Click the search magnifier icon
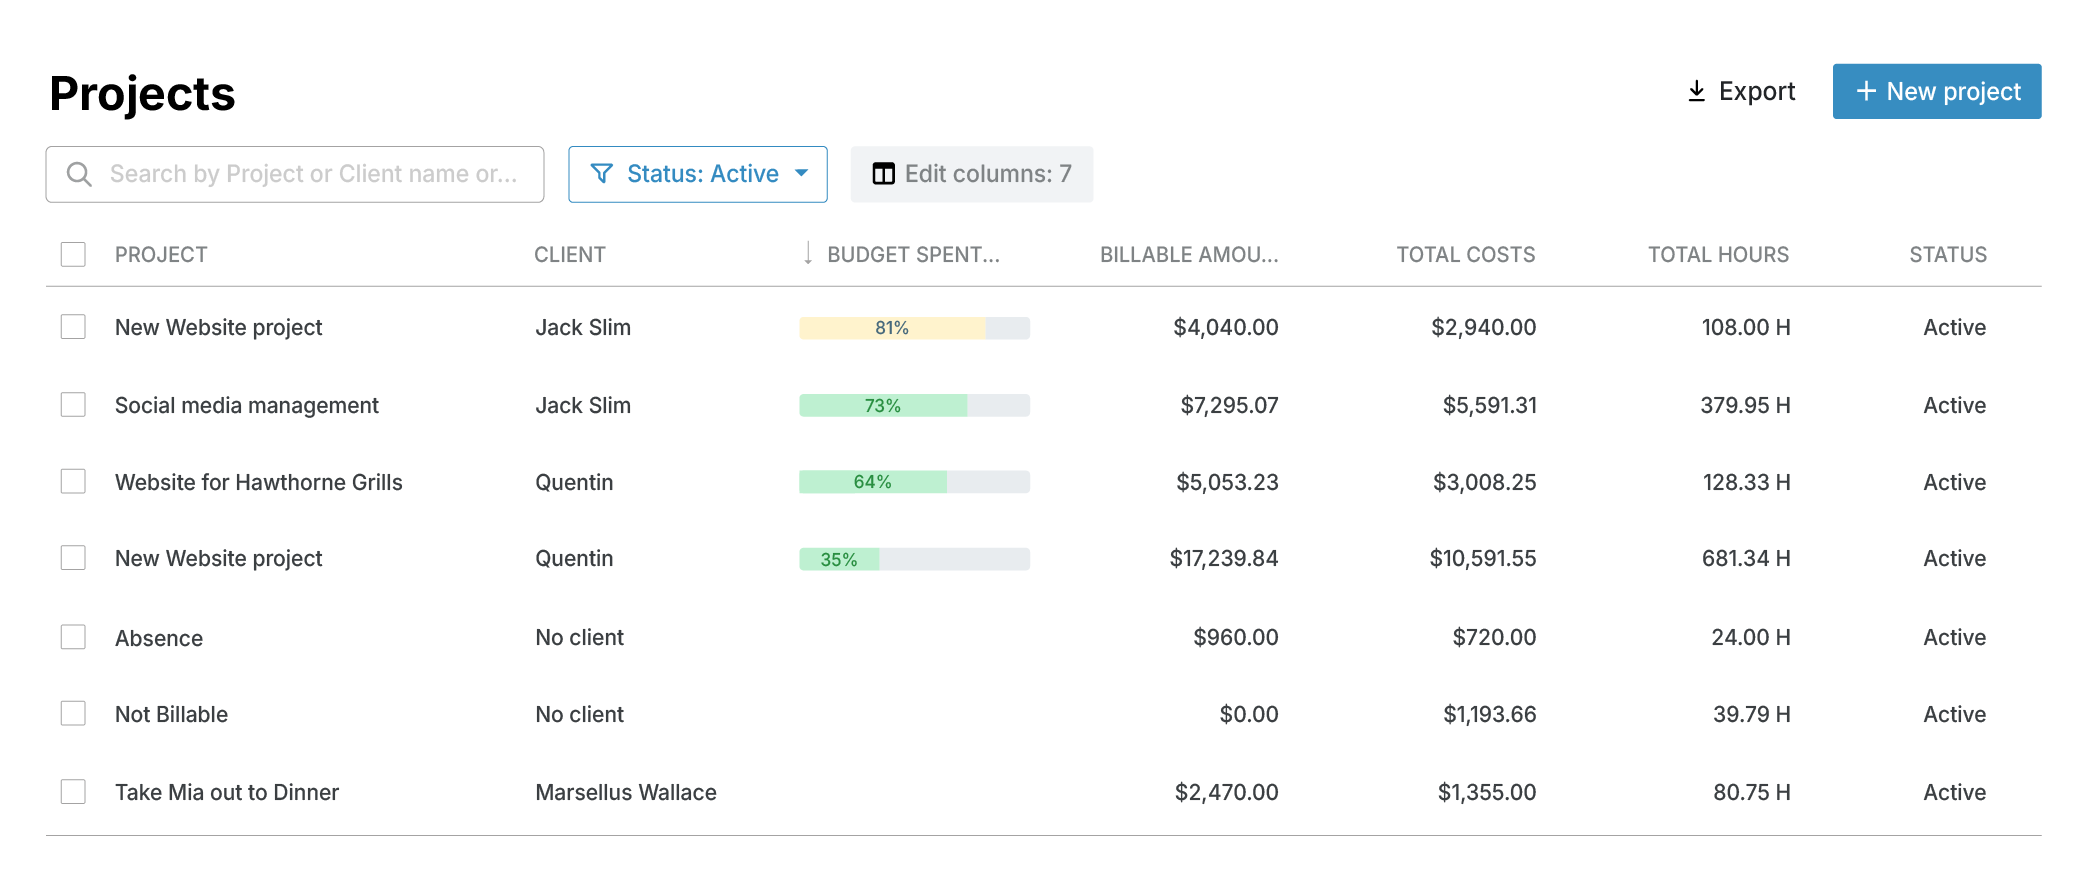Viewport: 2084px width, 875px height. [79, 174]
